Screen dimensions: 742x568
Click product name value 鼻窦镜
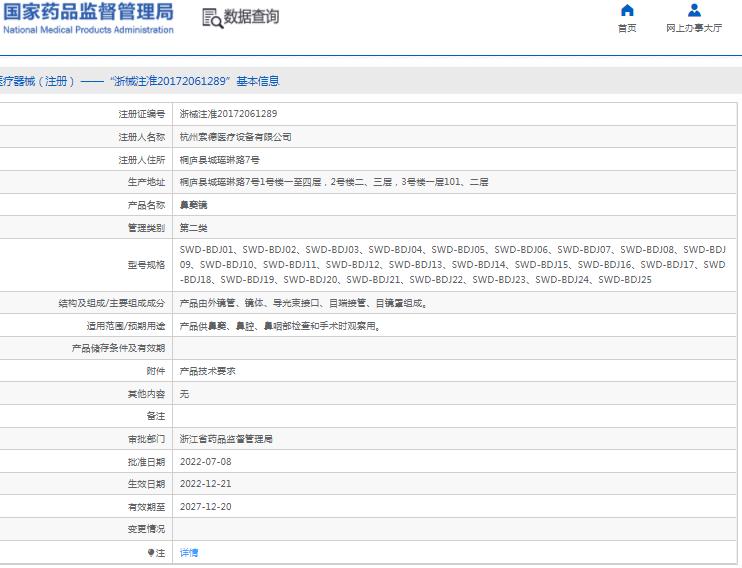[x=194, y=205]
